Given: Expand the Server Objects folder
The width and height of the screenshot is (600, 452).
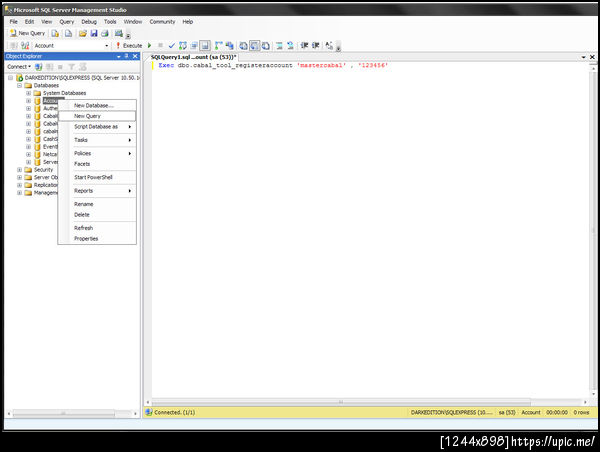Looking at the screenshot, I should pos(19,177).
